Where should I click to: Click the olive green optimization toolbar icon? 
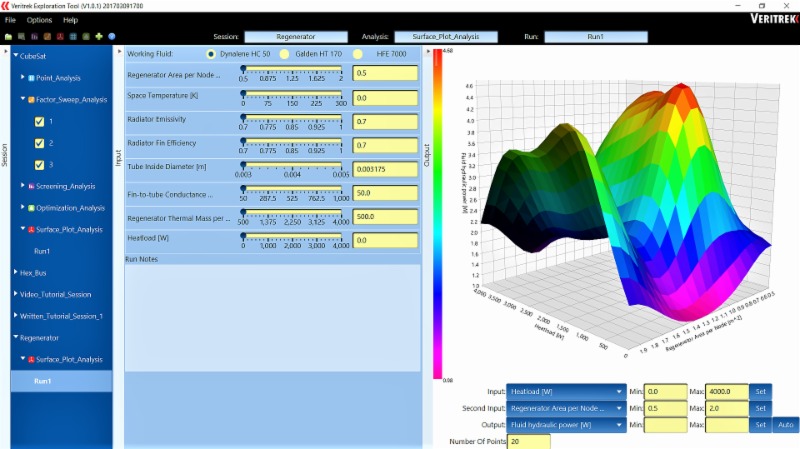pos(86,37)
